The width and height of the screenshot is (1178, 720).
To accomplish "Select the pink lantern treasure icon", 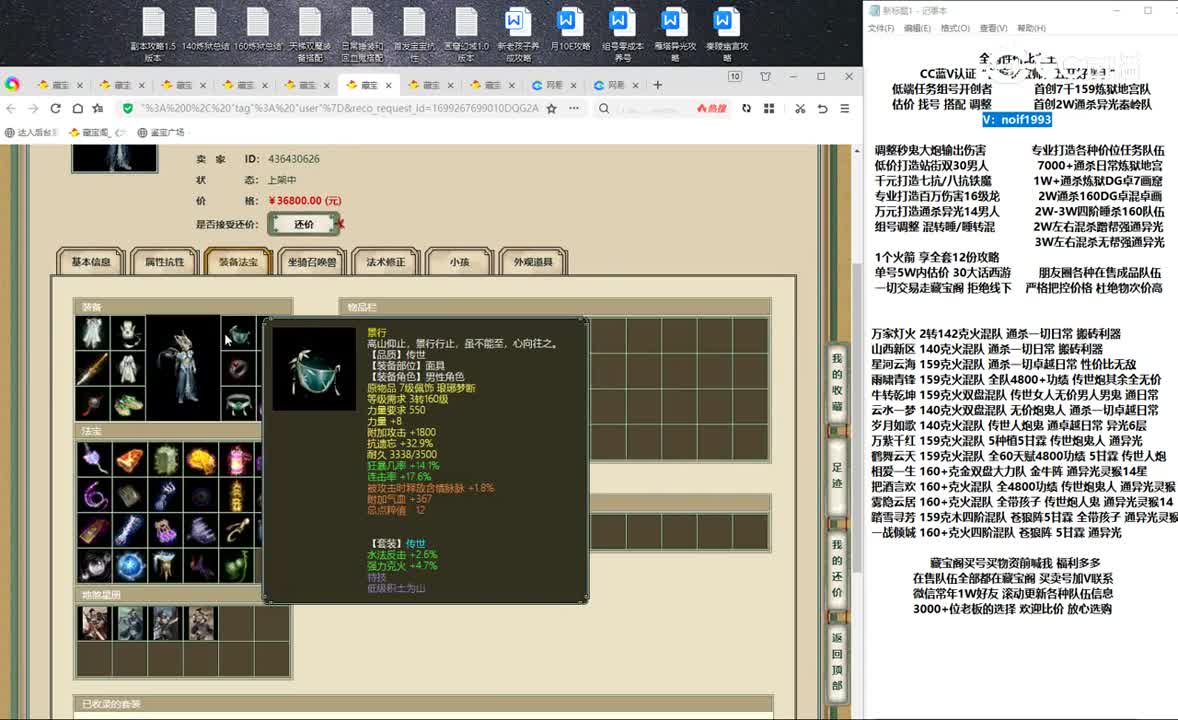I will coord(237,459).
